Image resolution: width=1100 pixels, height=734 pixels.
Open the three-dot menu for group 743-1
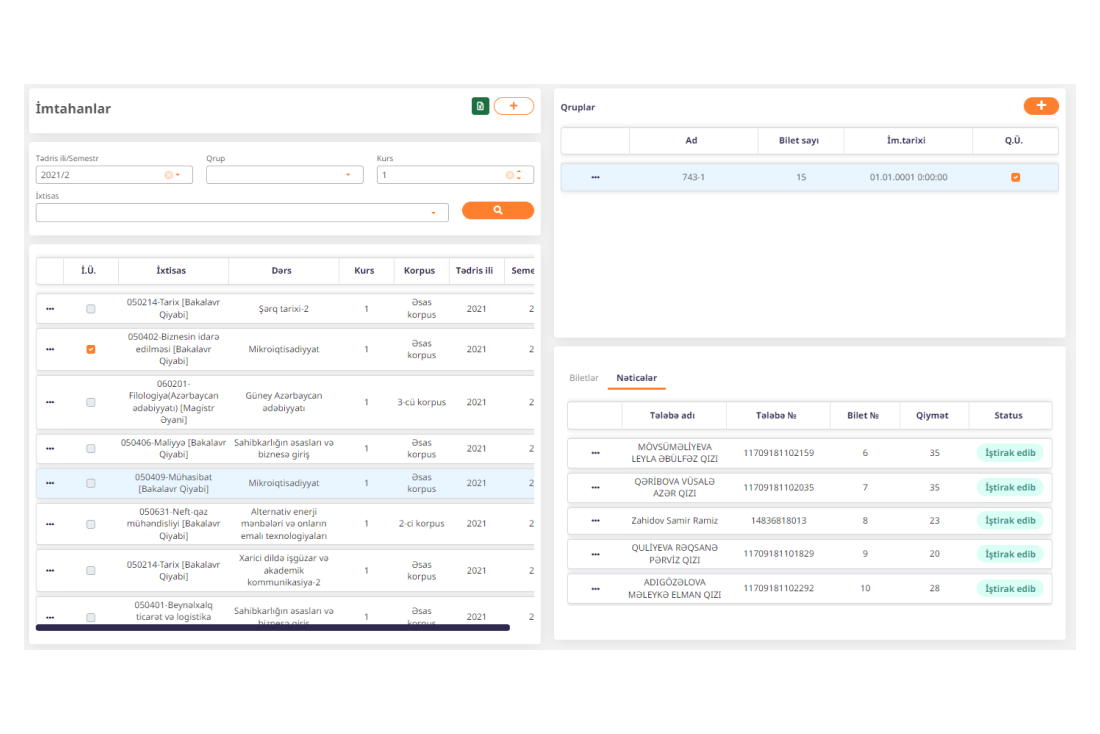coord(596,178)
